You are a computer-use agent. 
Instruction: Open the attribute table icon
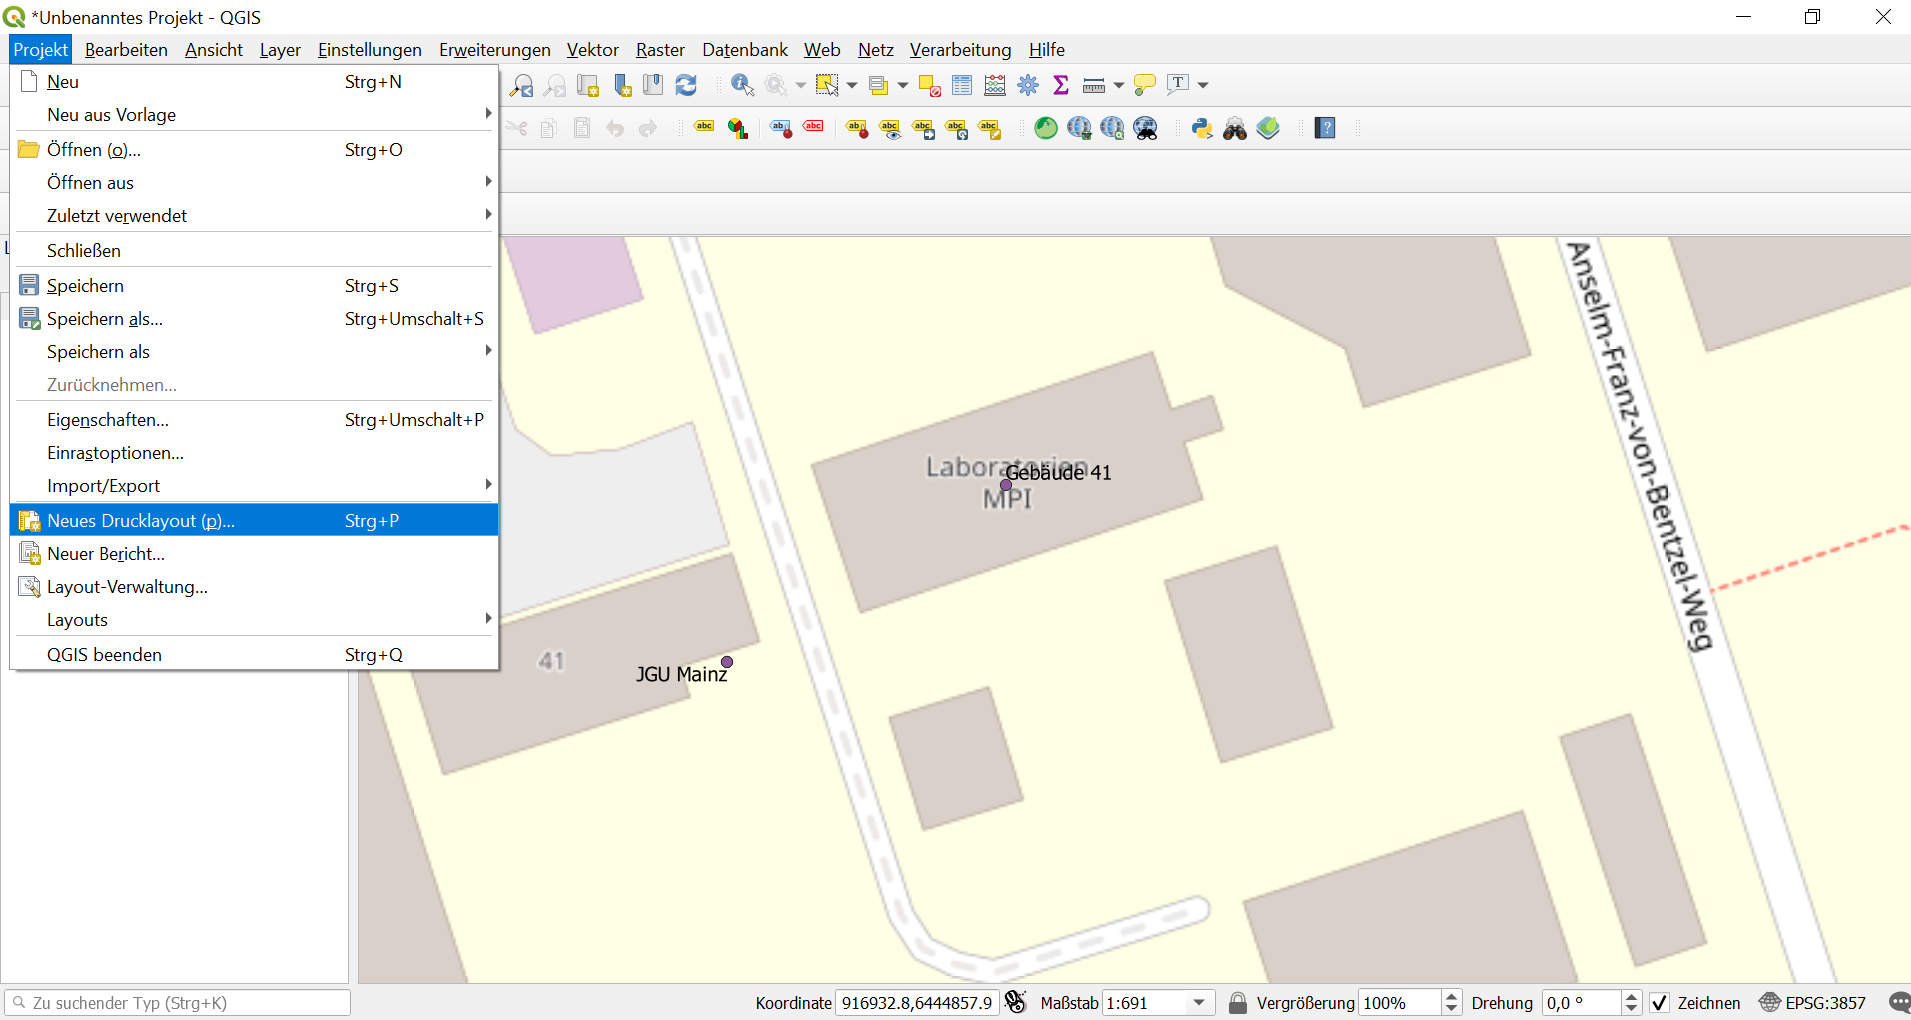click(962, 86)
